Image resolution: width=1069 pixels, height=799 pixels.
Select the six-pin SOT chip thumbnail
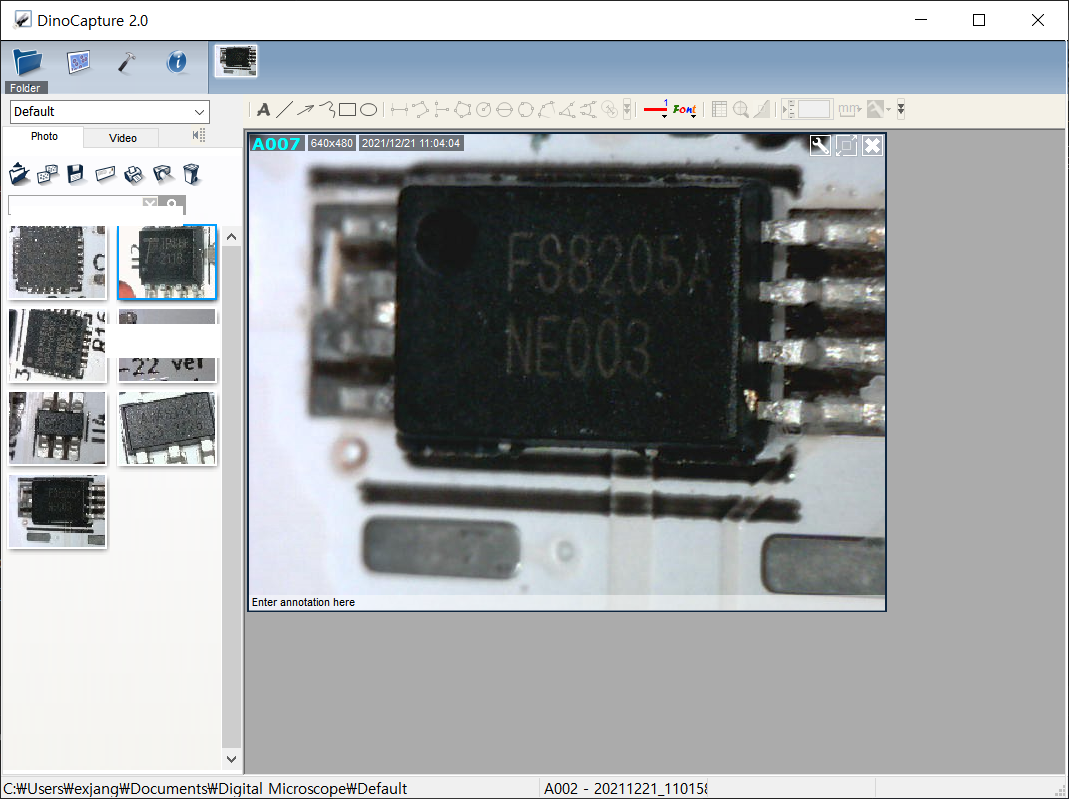[58, 428]
